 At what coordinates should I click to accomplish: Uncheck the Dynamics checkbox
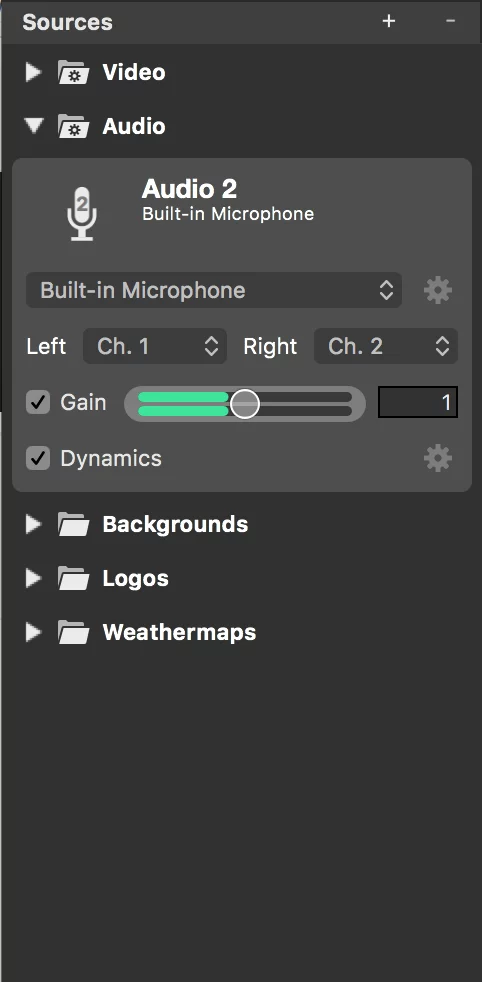pyautogui.click(x=38, y=458)
